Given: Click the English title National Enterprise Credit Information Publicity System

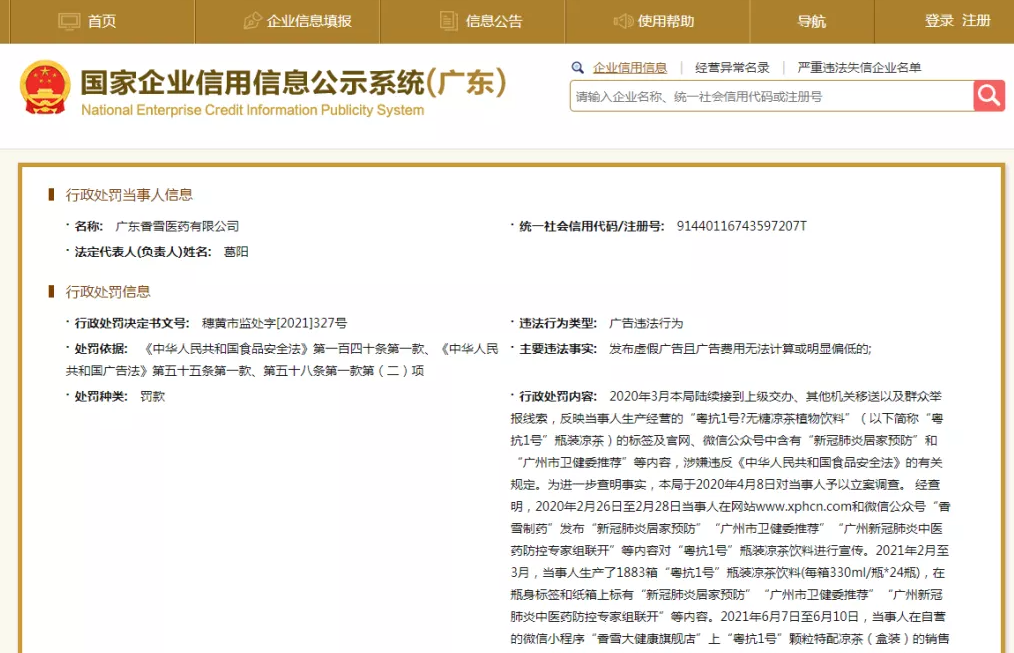Looking at the screenshot, I should pyautogui.click(x=253, y=110).
